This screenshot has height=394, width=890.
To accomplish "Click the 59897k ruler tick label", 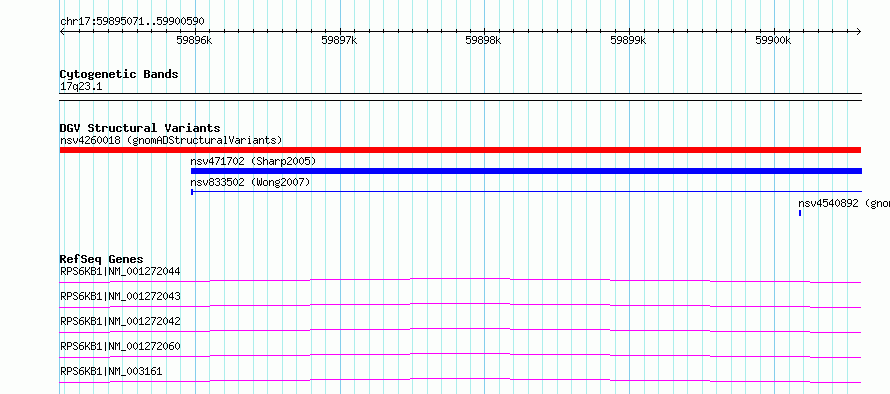I will [339, 40].
